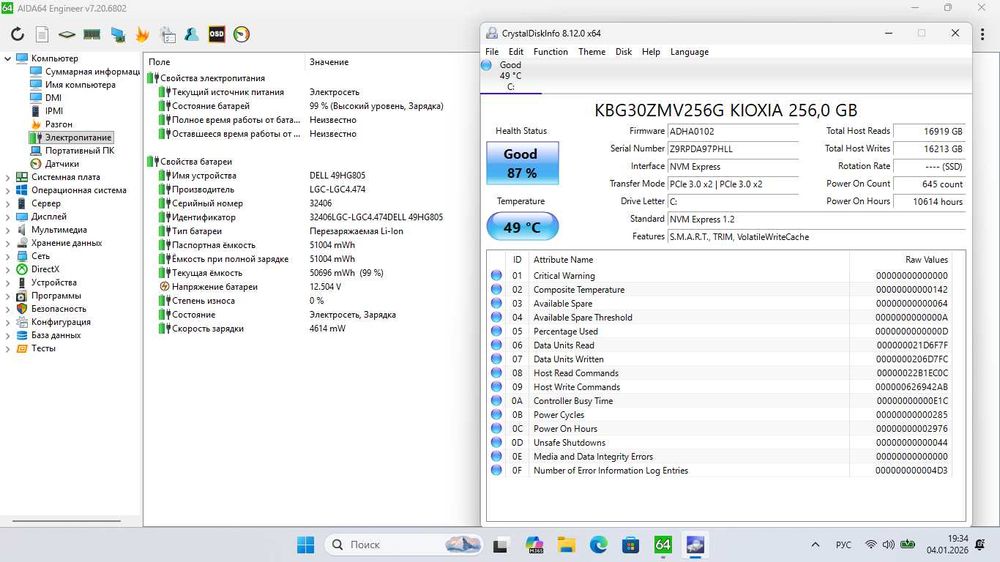The width and height of the screenshot is (1000, 562).
Task: Click the flame stability test toolbar icon
Action: click(142, 34)
